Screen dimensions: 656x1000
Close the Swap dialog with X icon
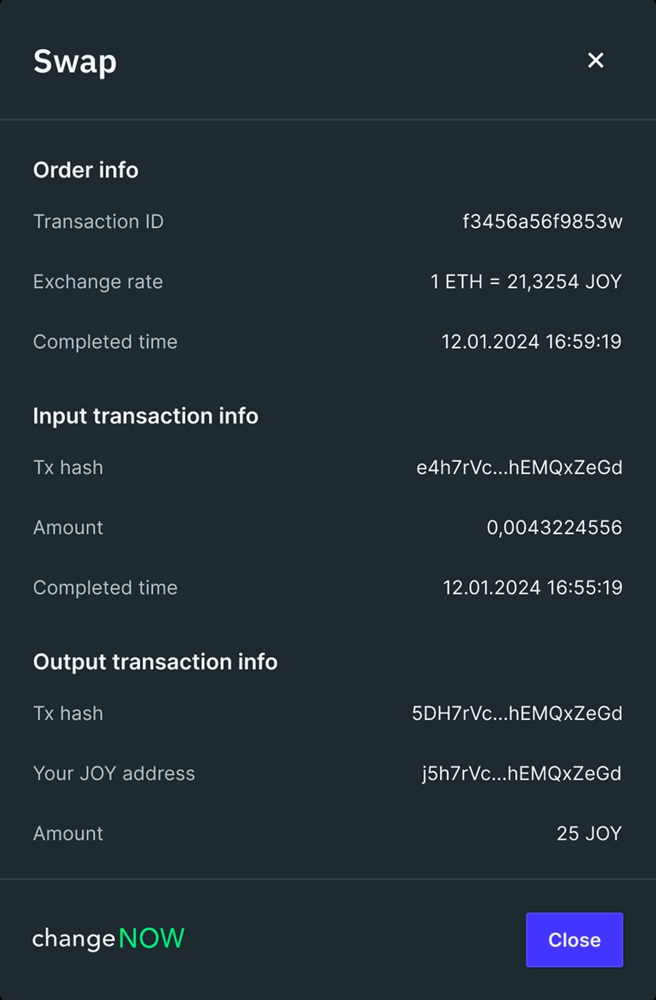tap(596, 61)
